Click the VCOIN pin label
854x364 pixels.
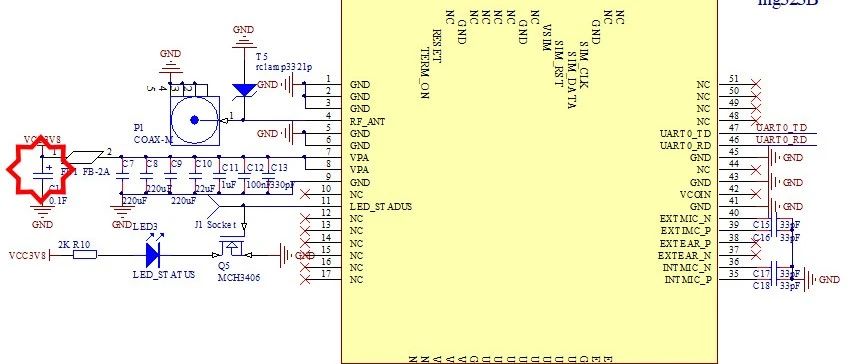(695, 194)
